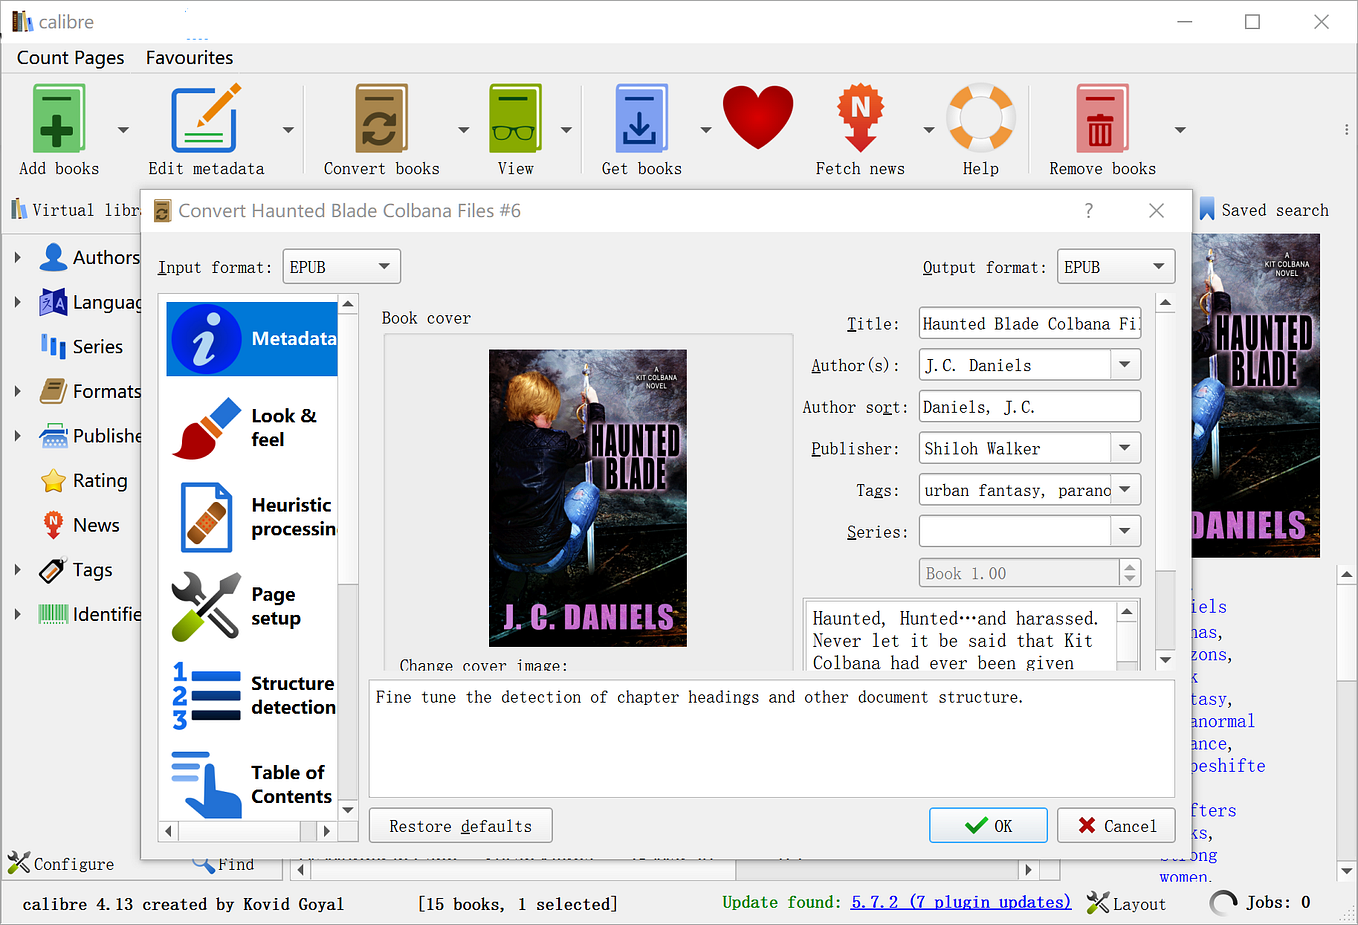Open Heuristic processing settings

(252, 517)
